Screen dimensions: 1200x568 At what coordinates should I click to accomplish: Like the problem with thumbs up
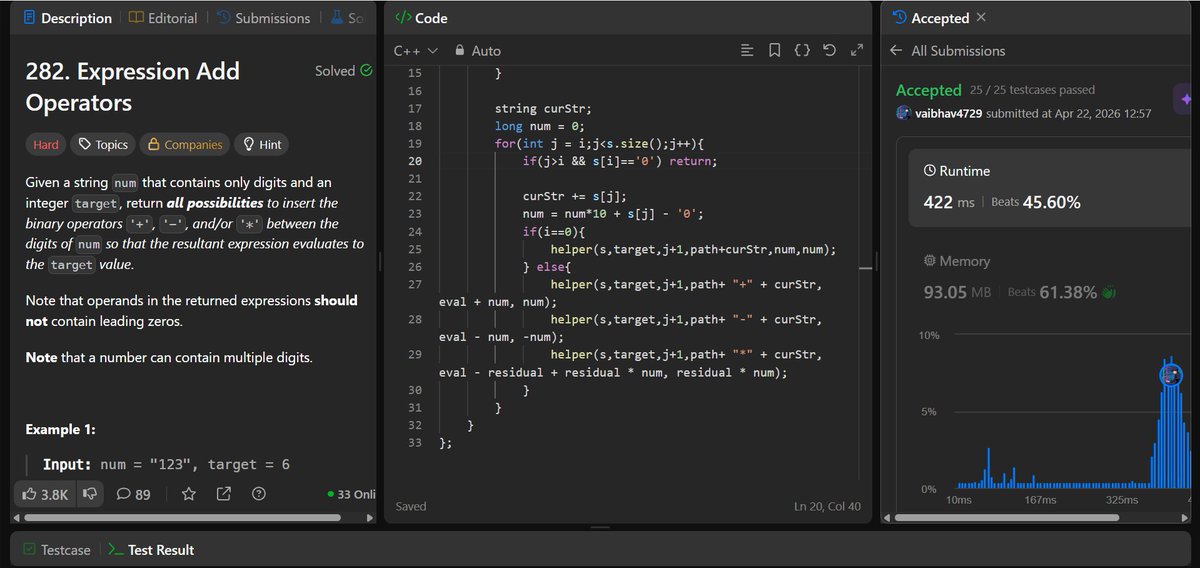[45, 494]
